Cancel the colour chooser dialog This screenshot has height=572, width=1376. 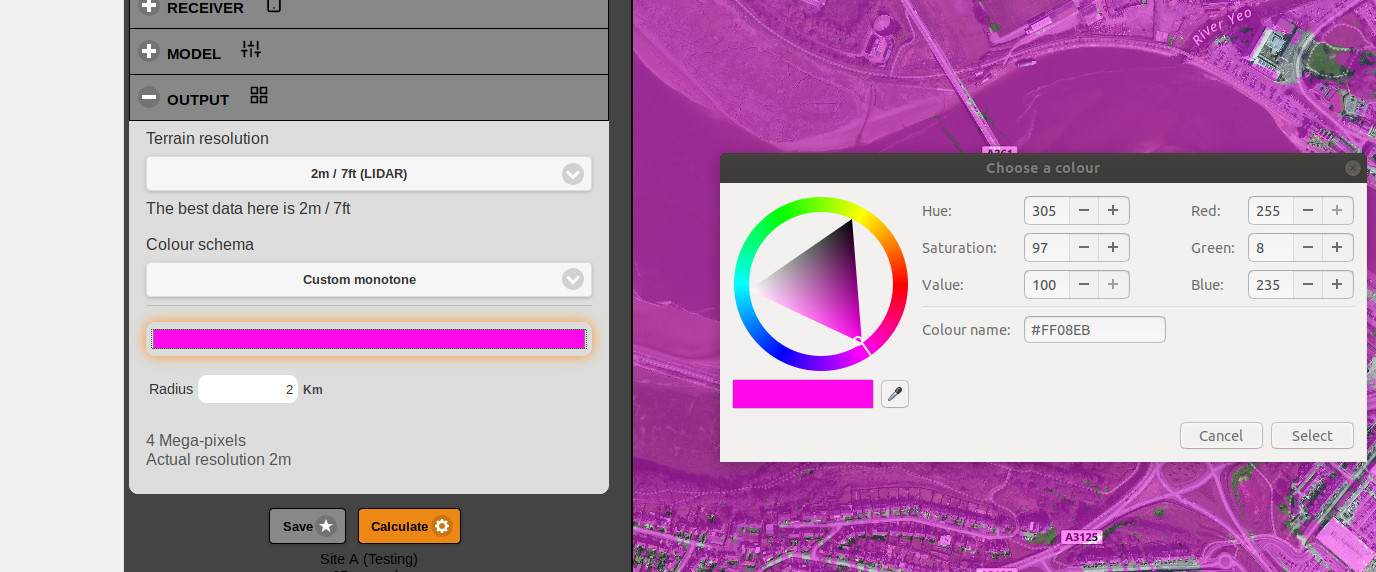(1220, 436)
